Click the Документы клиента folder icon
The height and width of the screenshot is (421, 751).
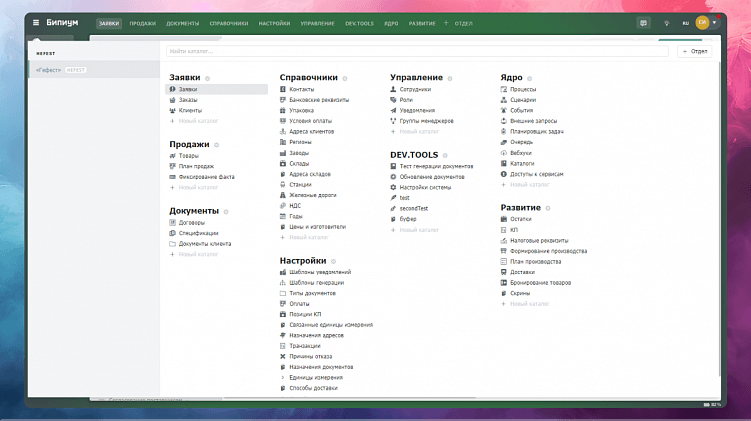[172, 243]
